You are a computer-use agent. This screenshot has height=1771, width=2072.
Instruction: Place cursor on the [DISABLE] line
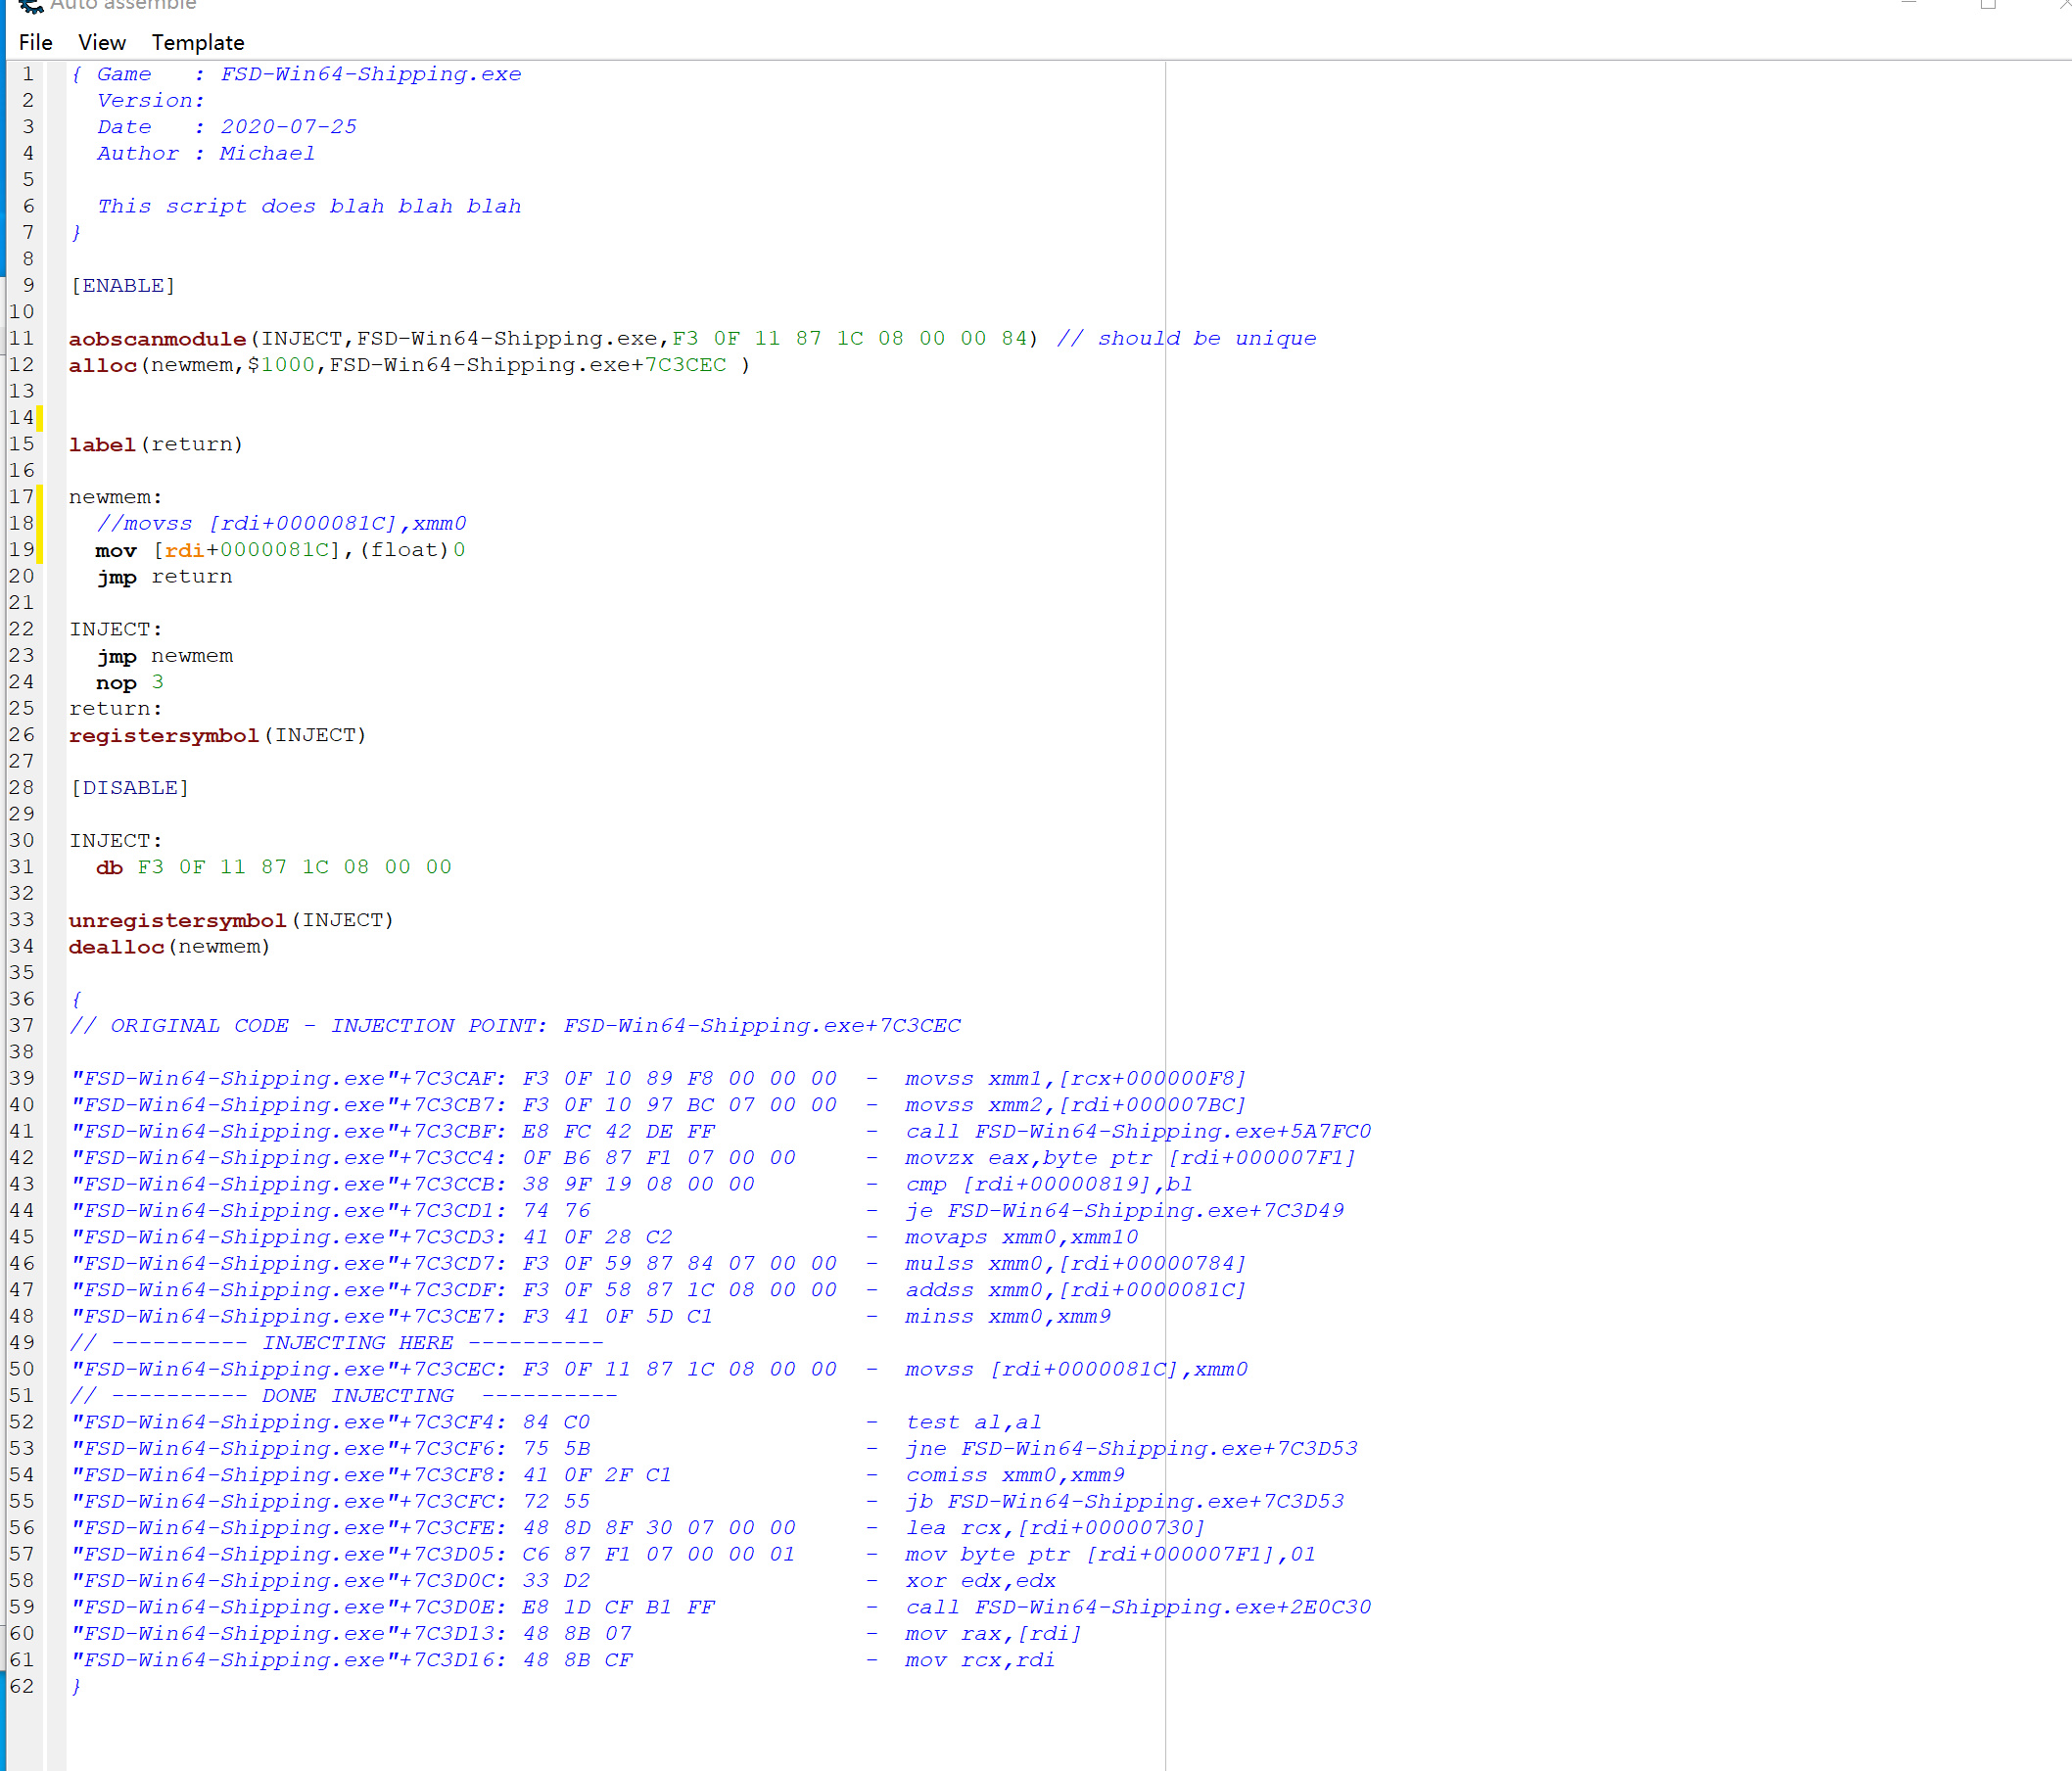click(x=129, y=788)
